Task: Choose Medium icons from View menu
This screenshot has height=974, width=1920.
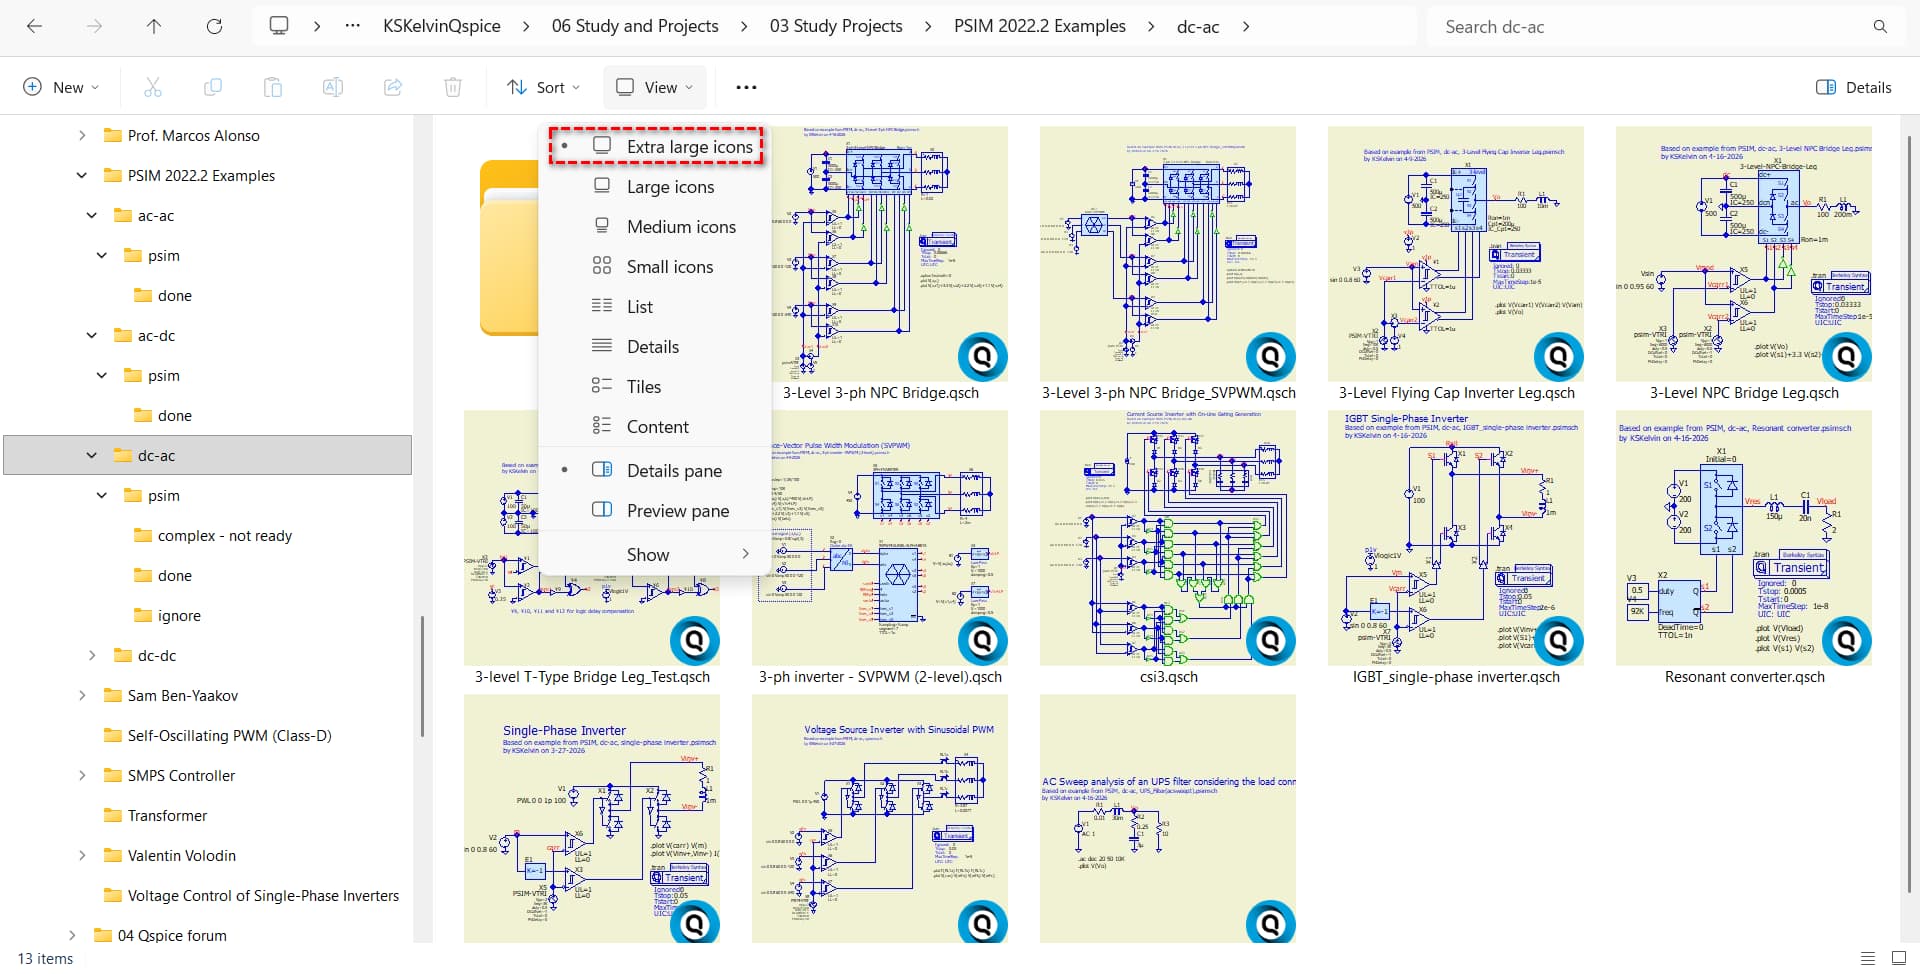Action: click(680, 227)
